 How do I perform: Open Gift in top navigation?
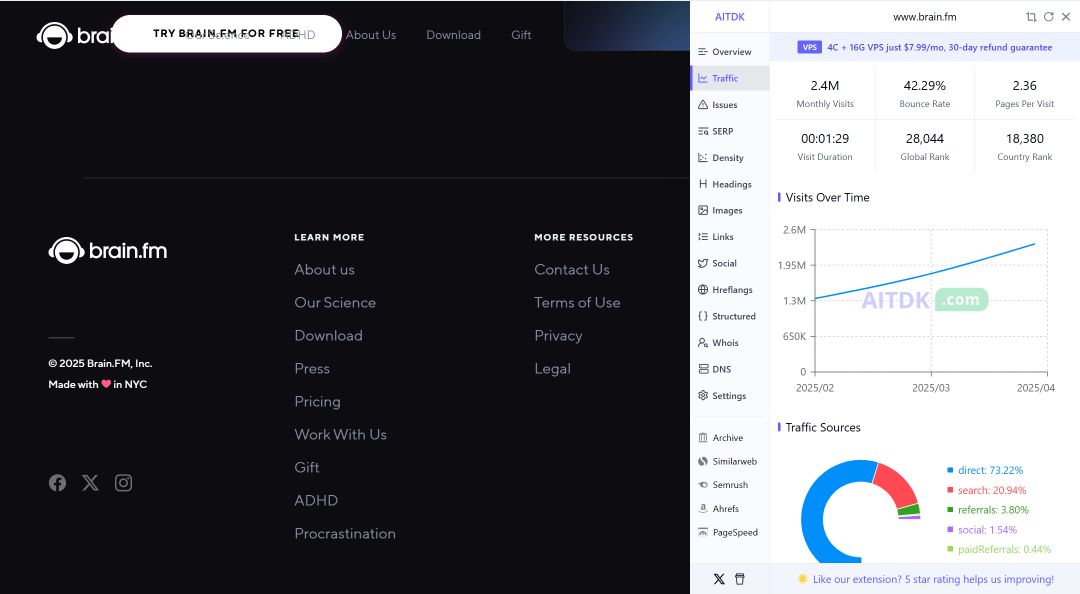point(521,34)
